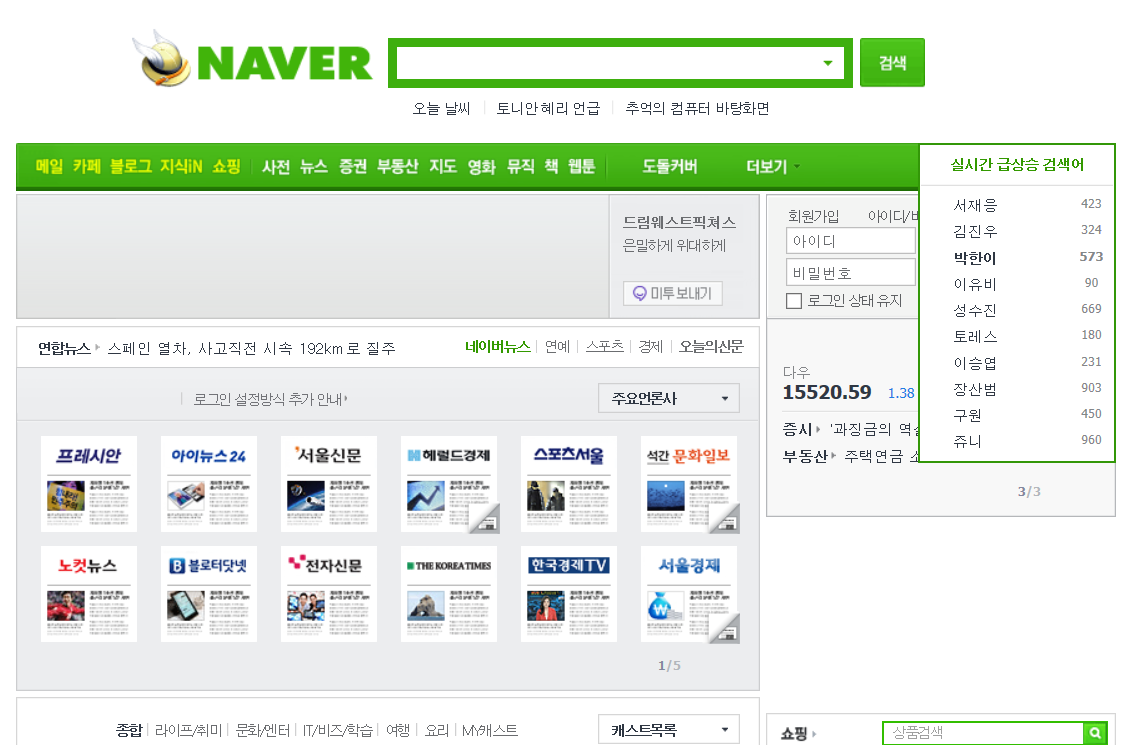
Task: Open the 토니안 혜리 언급 link
Action: click(548, 109)
